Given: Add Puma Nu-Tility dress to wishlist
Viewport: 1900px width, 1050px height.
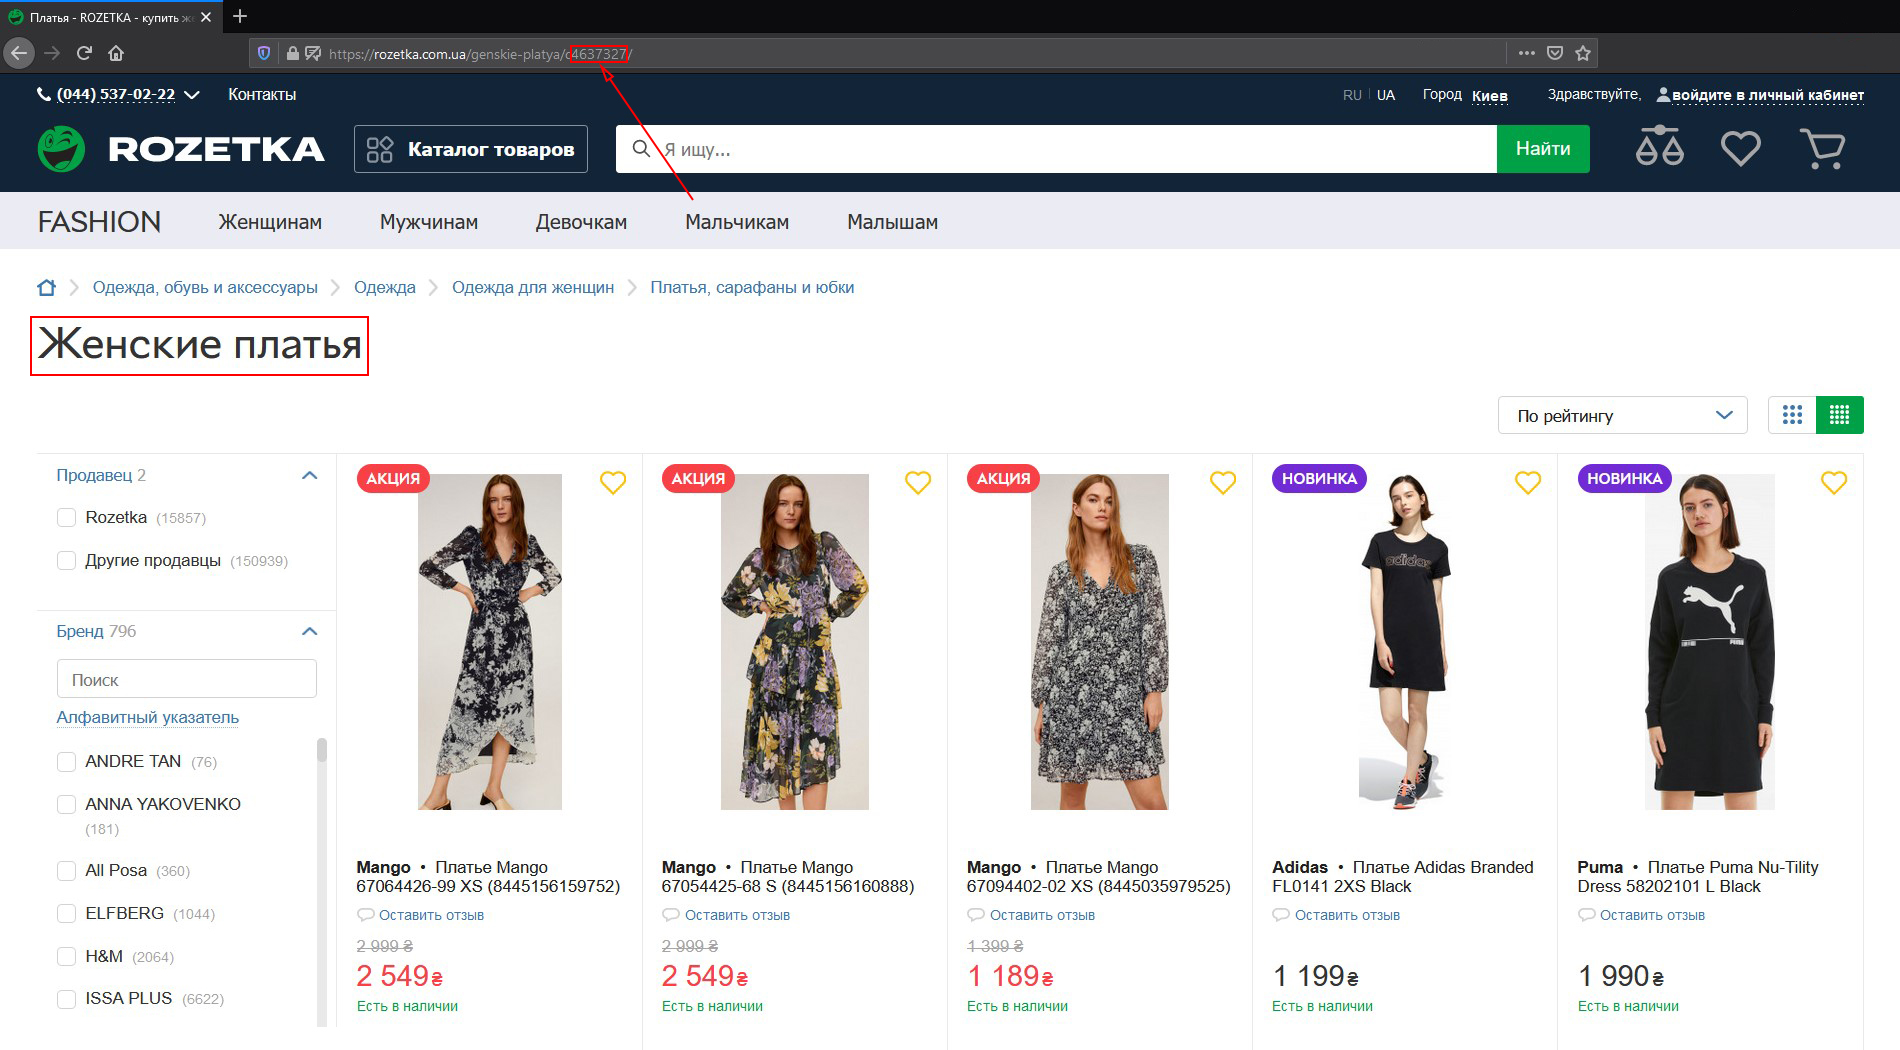Looking at the screenshot, I should pos(1834,483).
